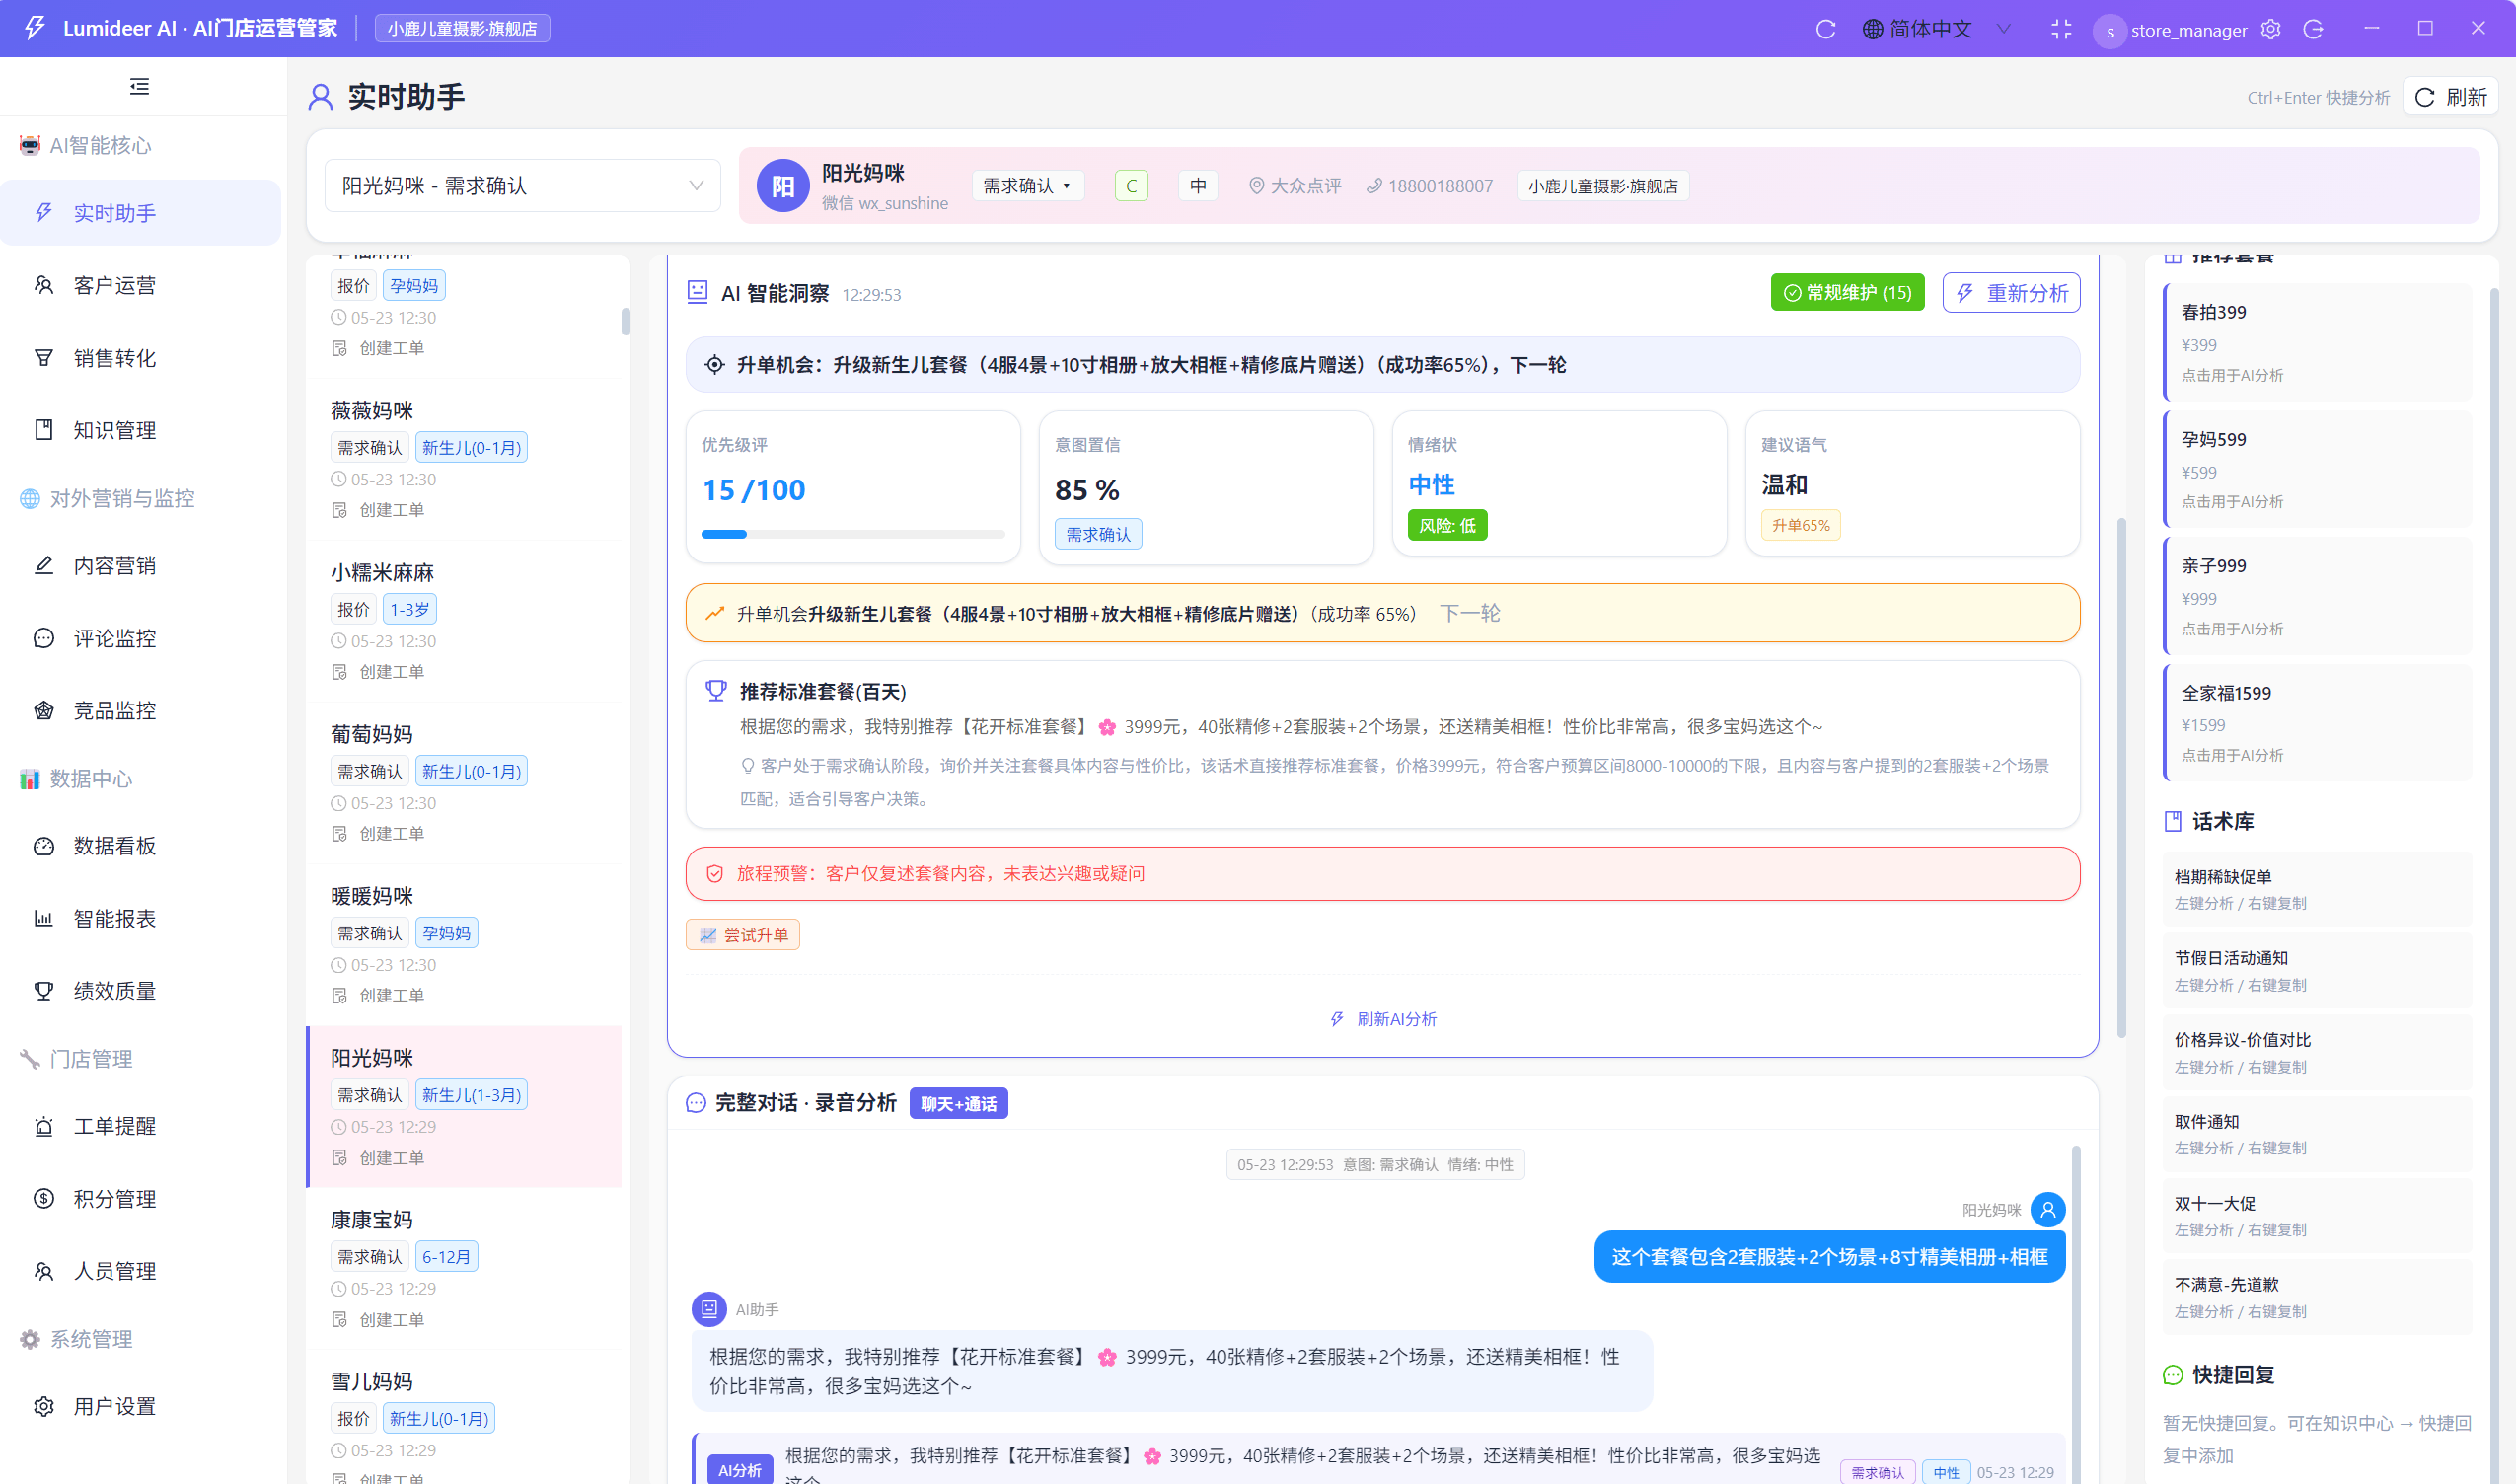The width and height of the screenshot is (2516, 1484).
Task: Click 优先级评 progress bar
Action: click(x=853, y=534)
